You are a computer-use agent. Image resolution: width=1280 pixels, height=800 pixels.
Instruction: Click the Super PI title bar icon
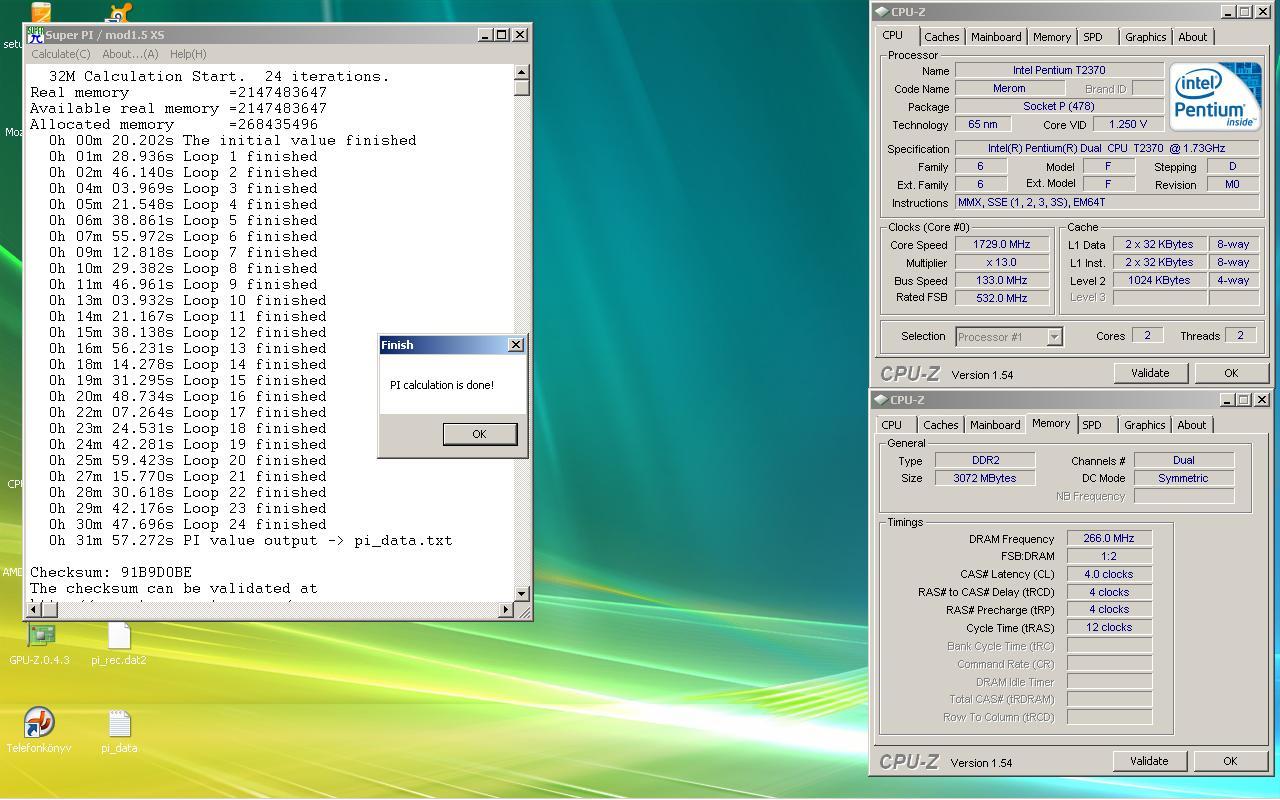35,34
